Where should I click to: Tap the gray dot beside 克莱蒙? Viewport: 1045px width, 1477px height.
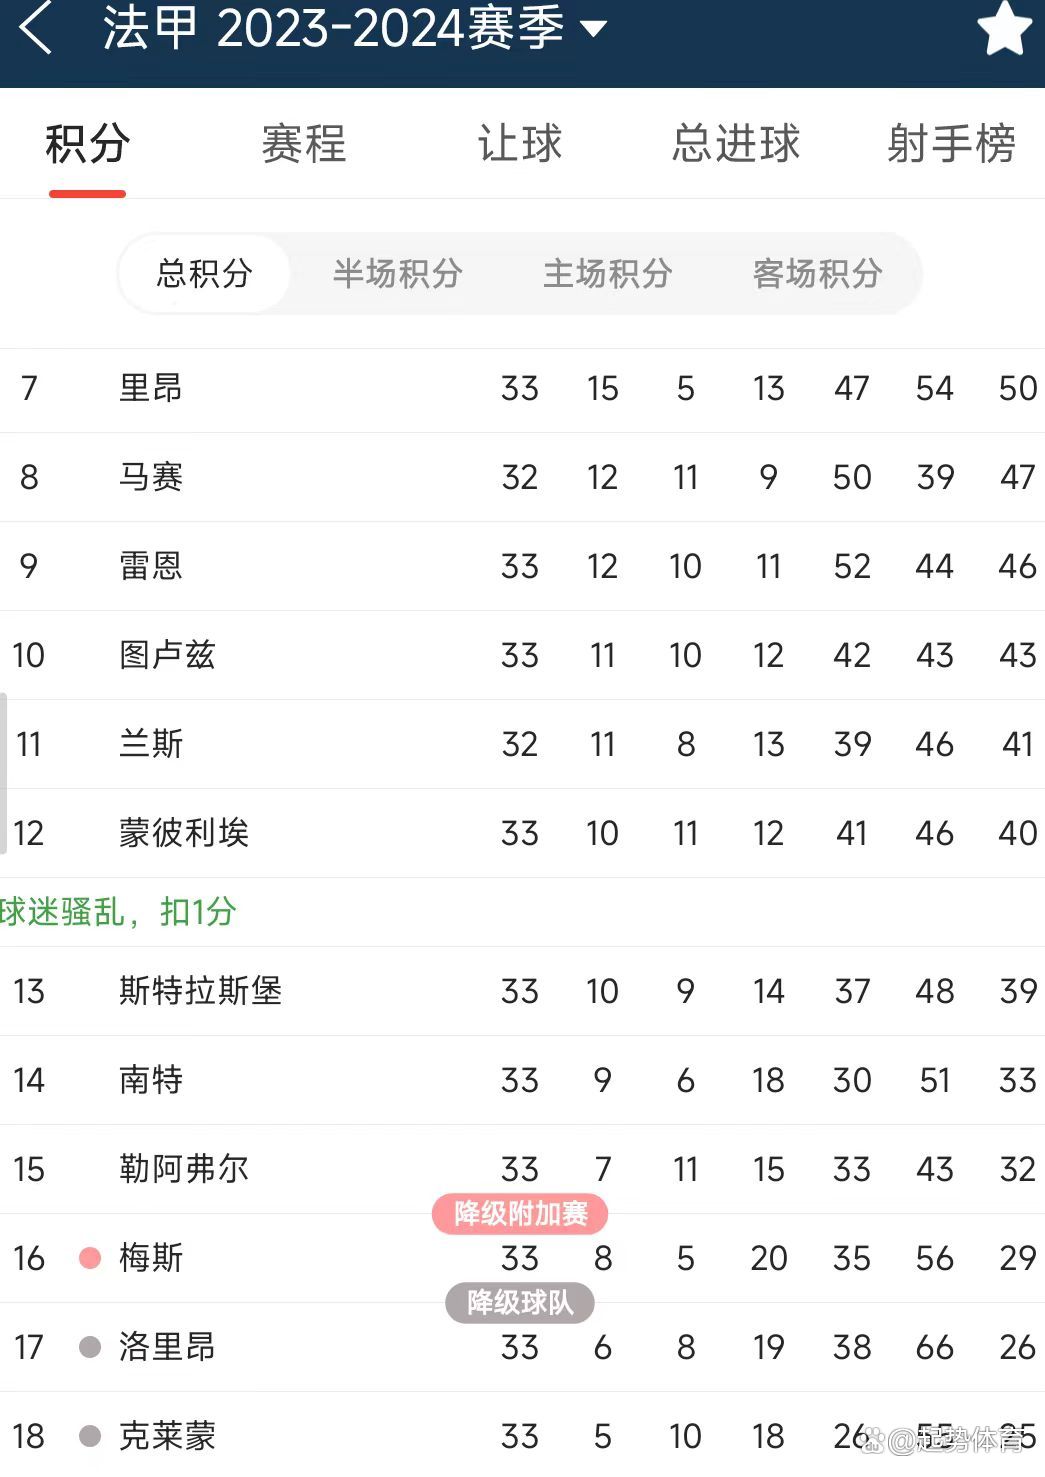coord(90,1436)
